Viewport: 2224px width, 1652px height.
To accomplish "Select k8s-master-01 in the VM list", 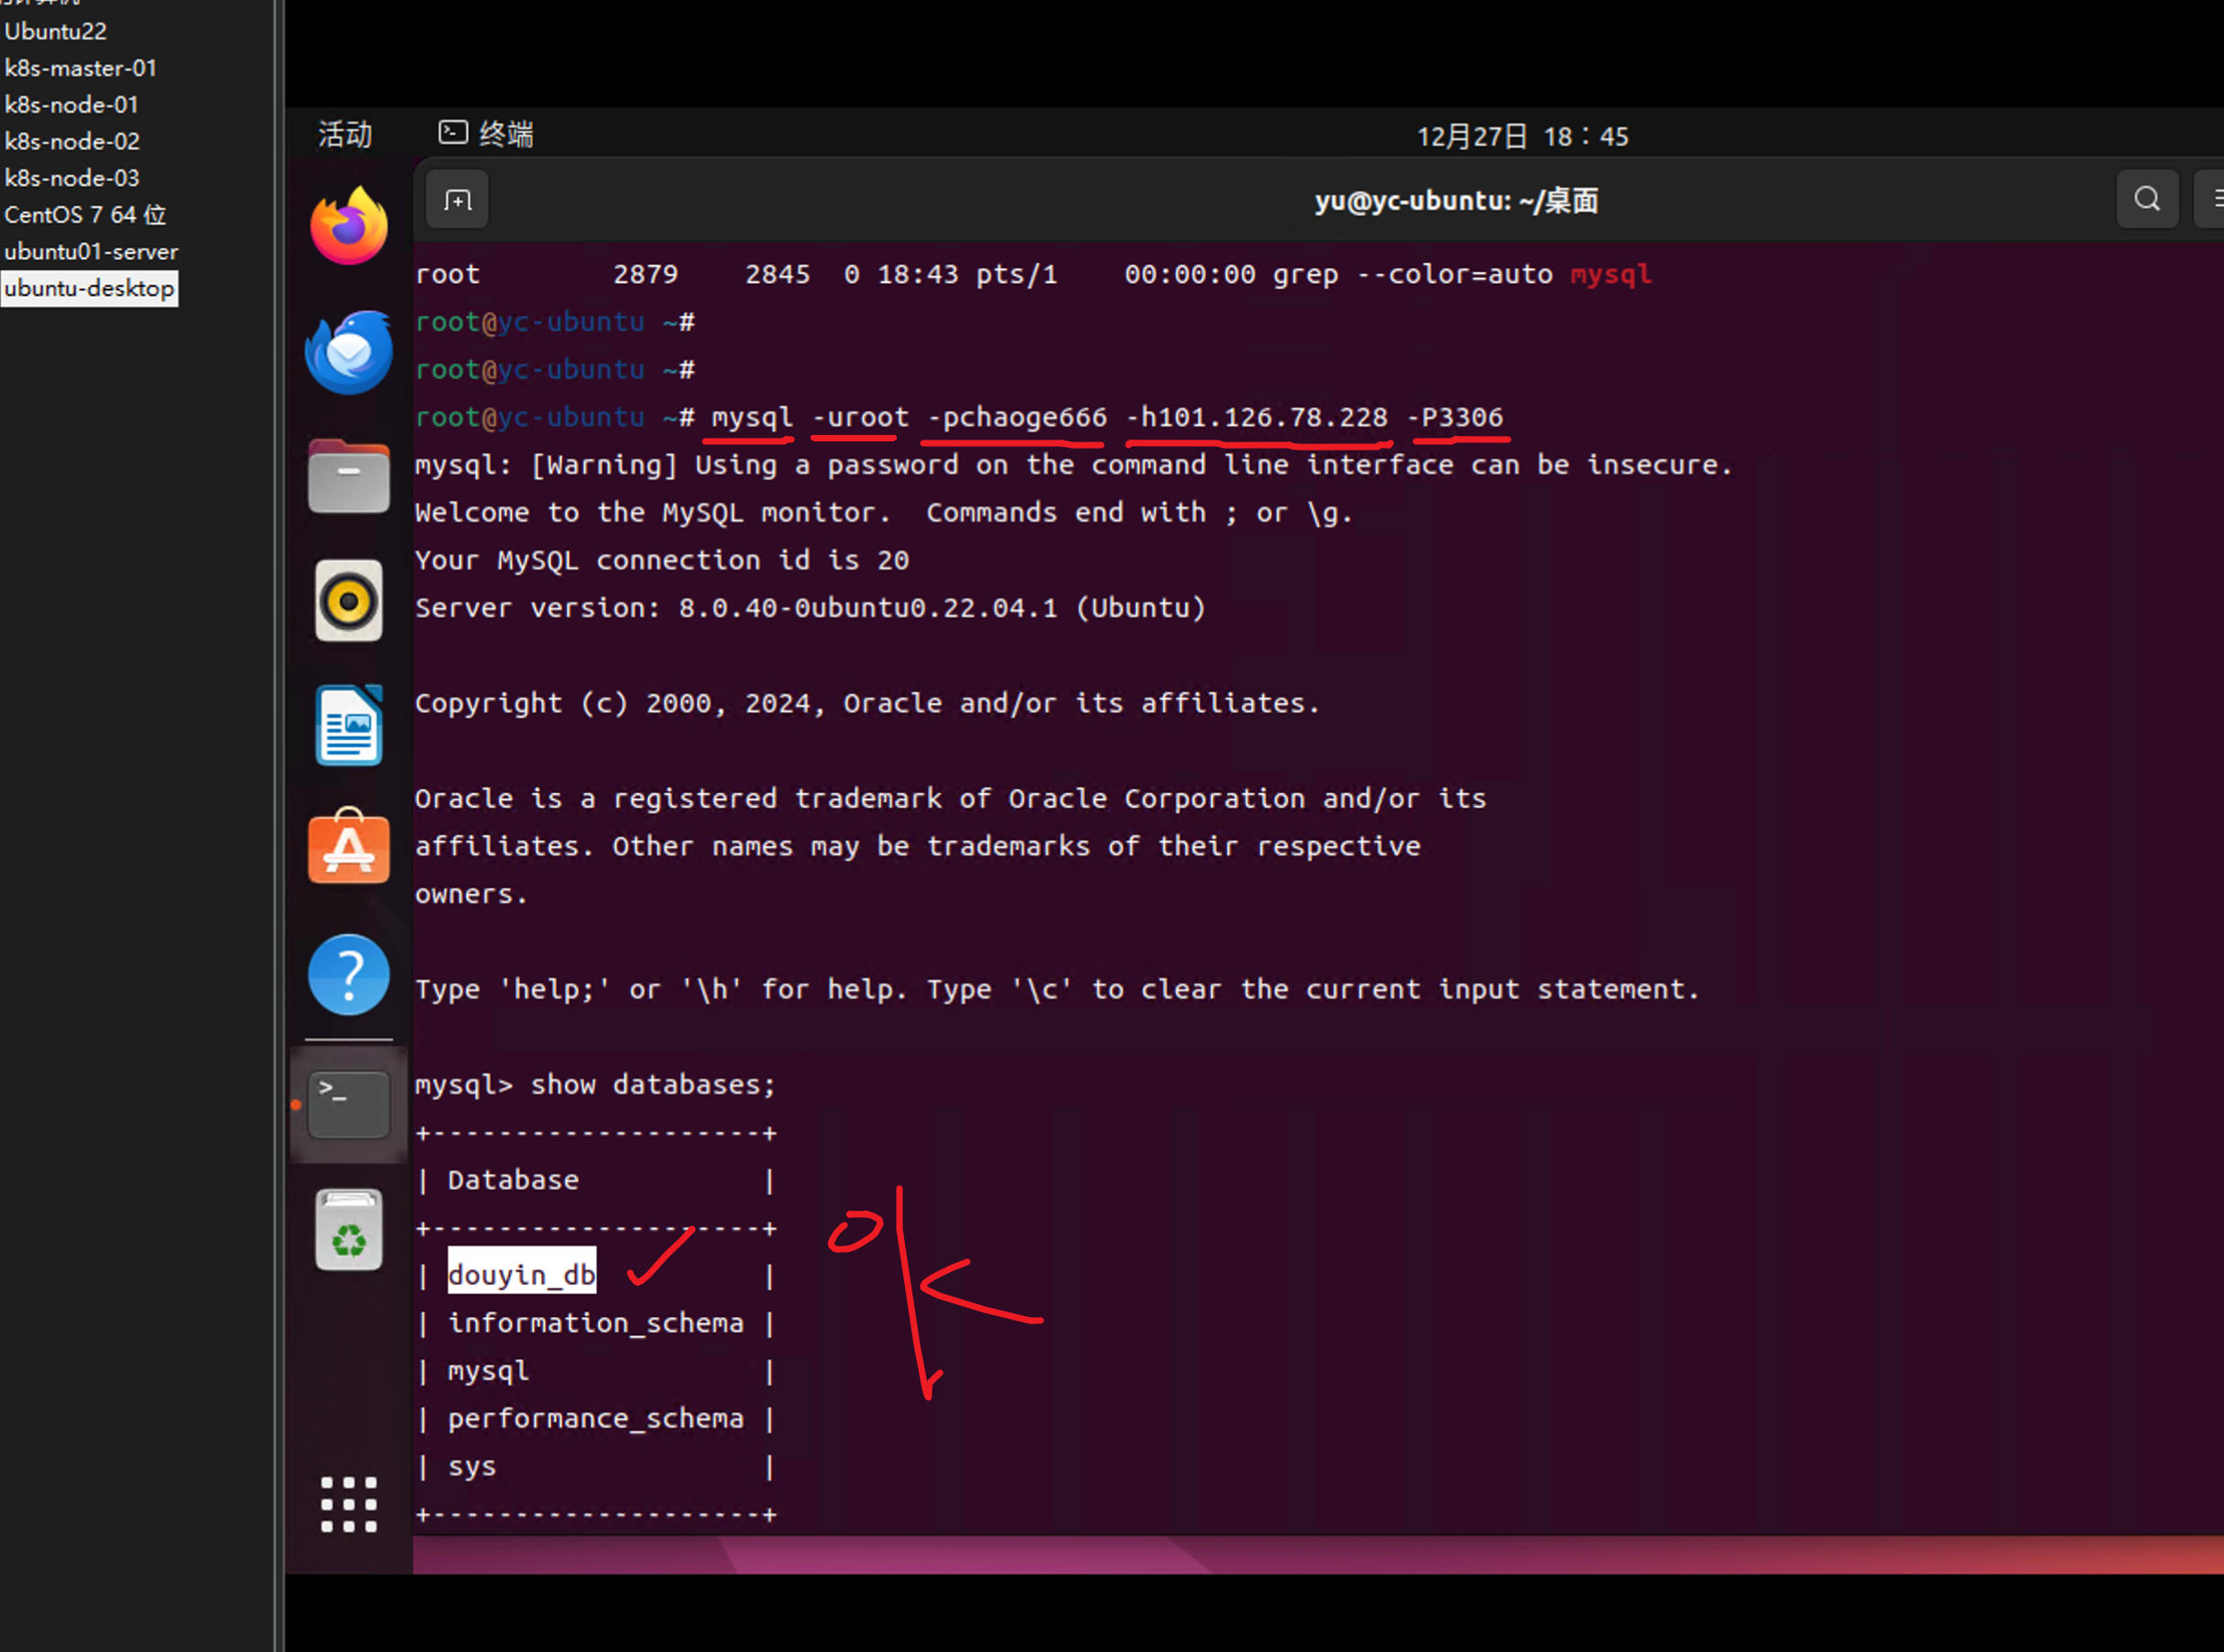I will 80,68.
